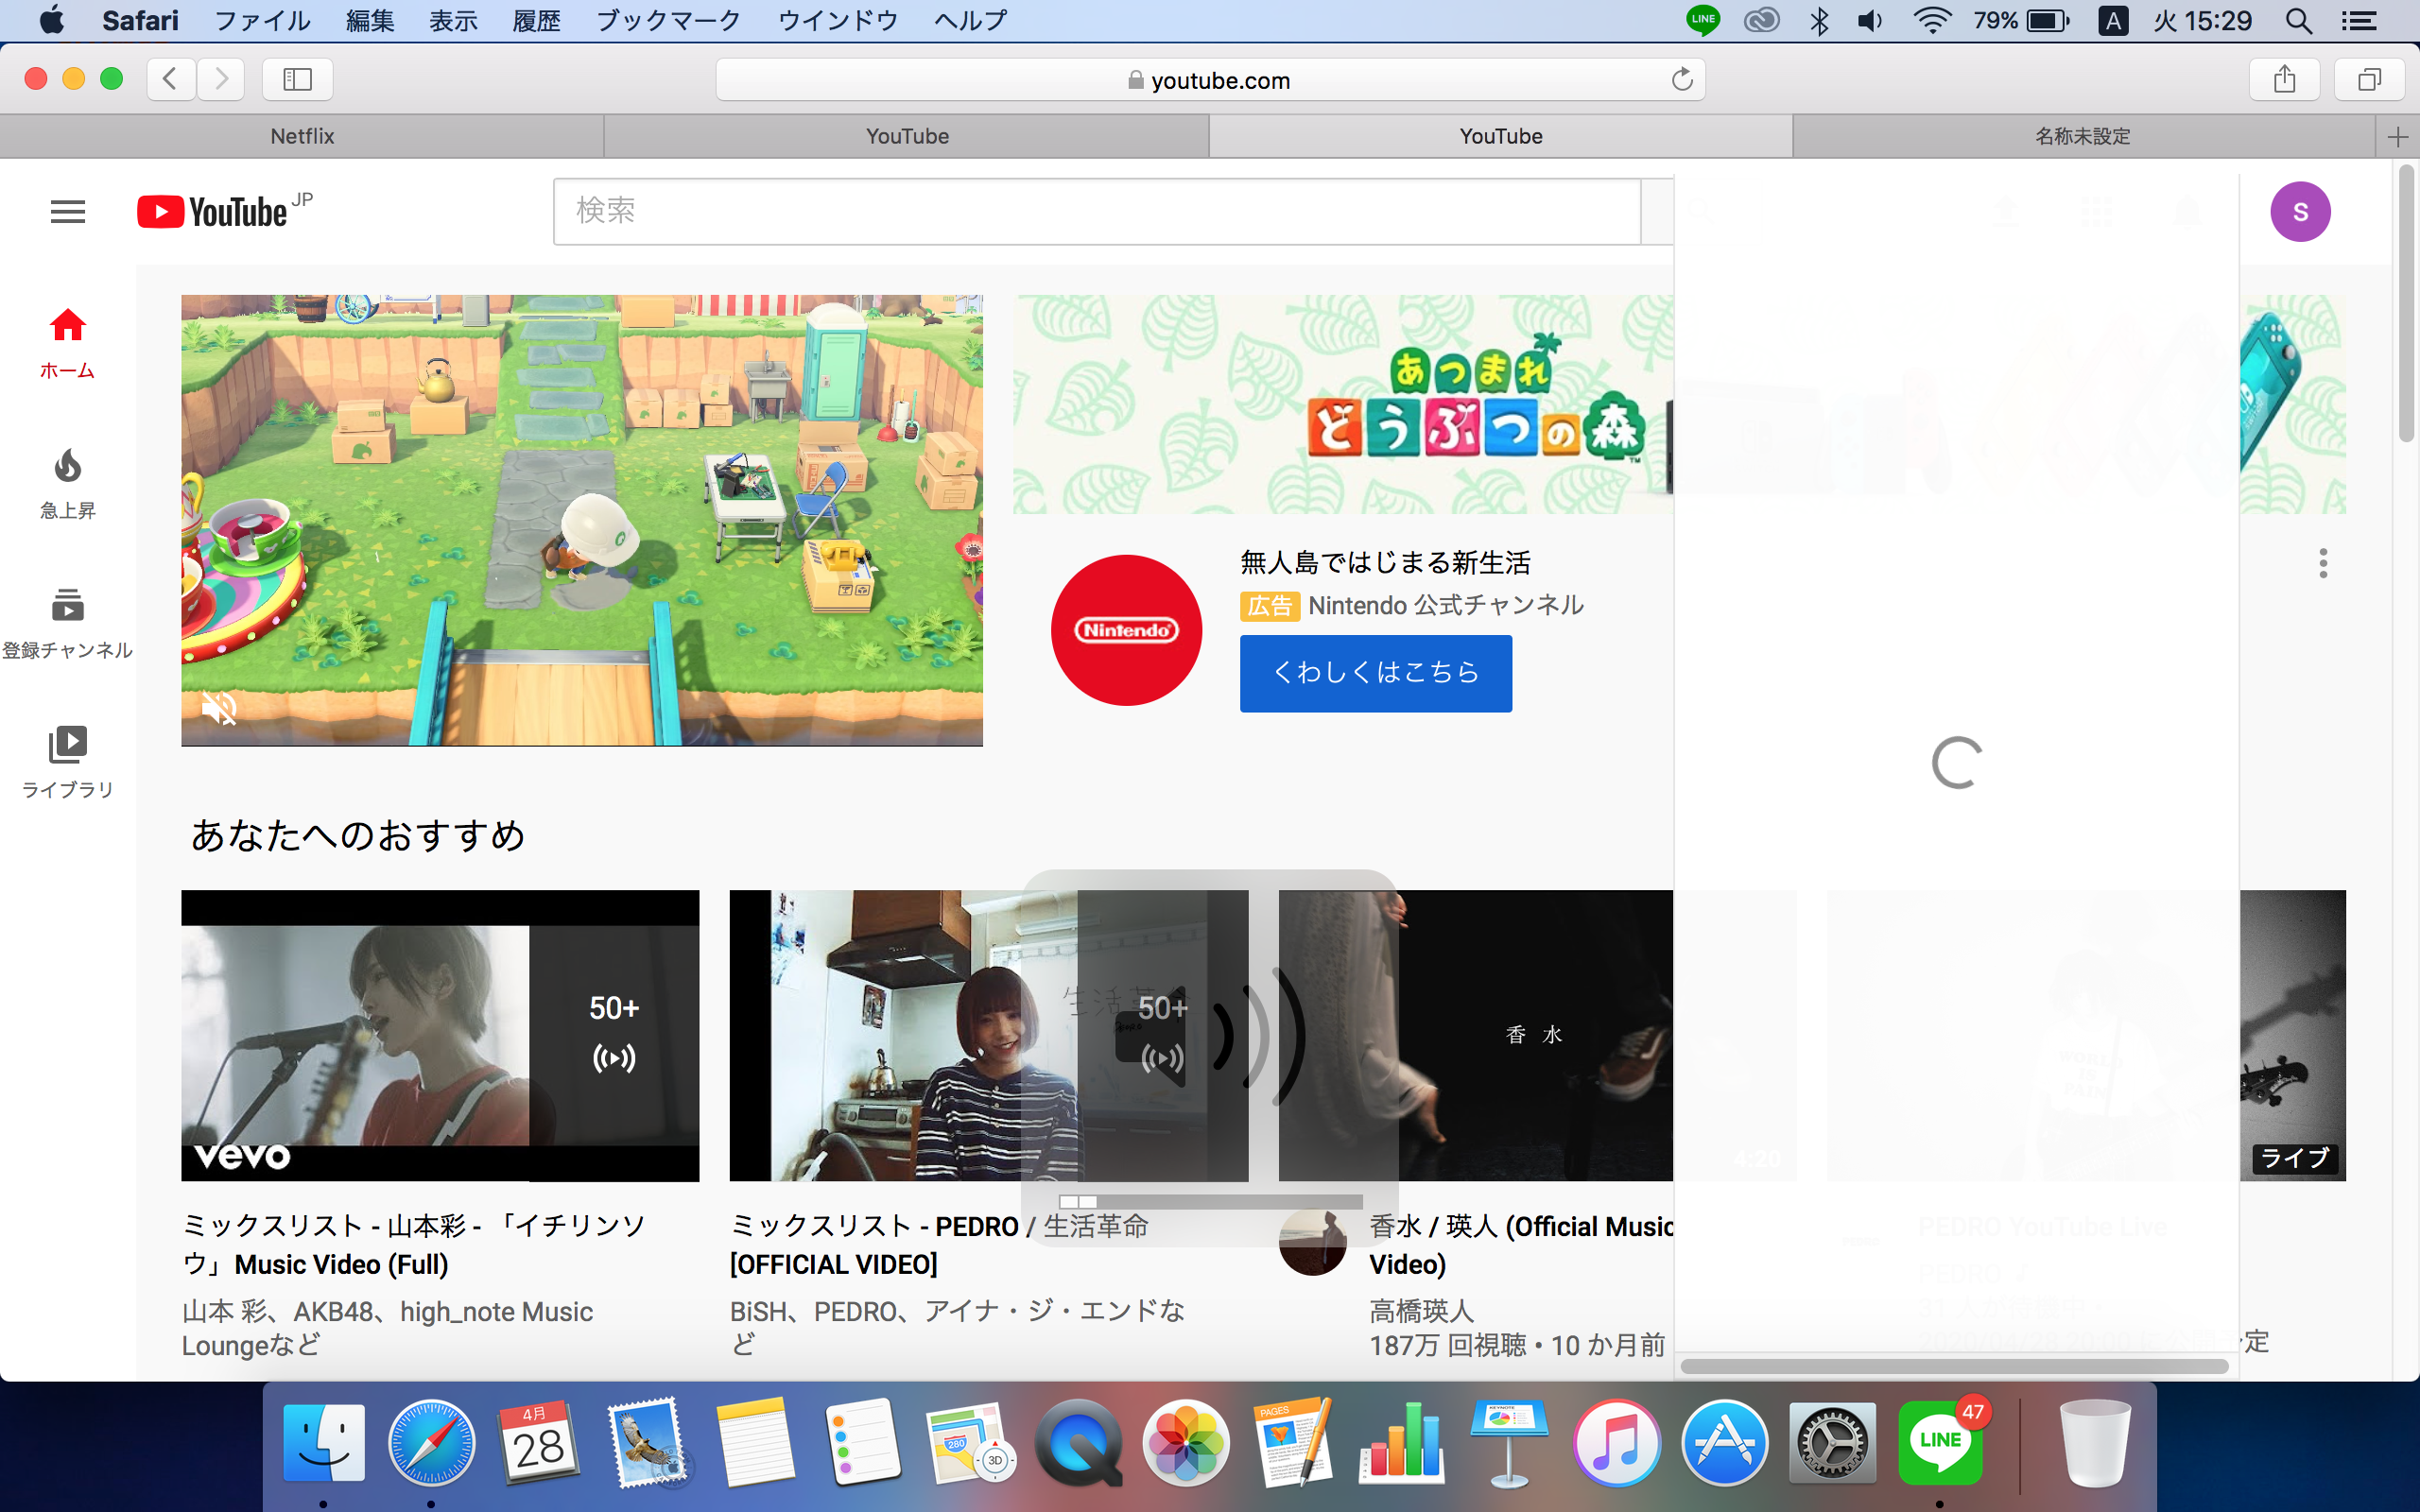Viewport: 2420px width, 1512px height.
Task: Open a new Safari tab with plus
Action: [x=2397, y=137]
